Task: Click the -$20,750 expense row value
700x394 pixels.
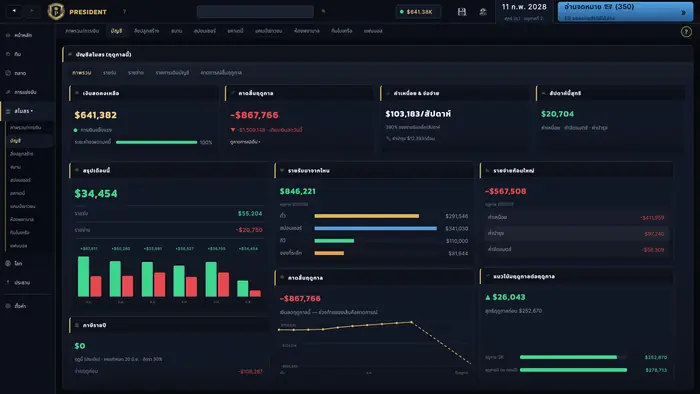Action: pyautogui.click(x=249, y=230)
